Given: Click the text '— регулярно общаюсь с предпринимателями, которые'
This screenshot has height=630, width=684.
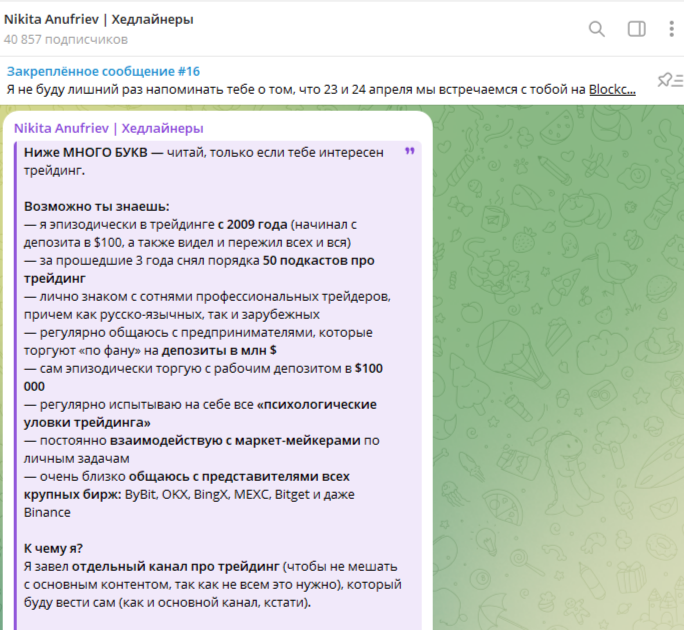Looking at the screenshot, I should click(198, 332).
